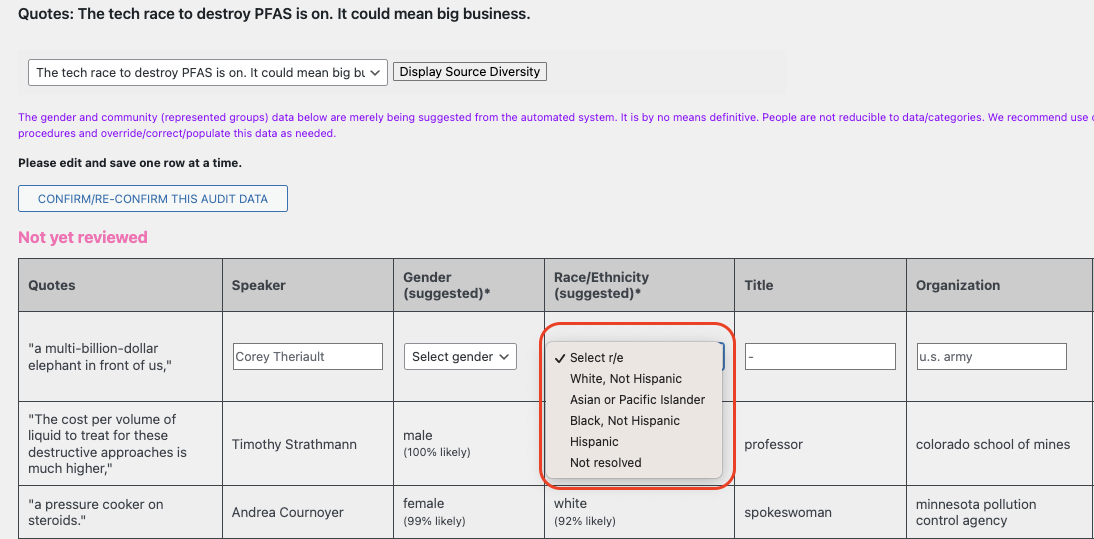1094x539 pixels.
Task: Click the Organization column header
Action: click(958, 285)
